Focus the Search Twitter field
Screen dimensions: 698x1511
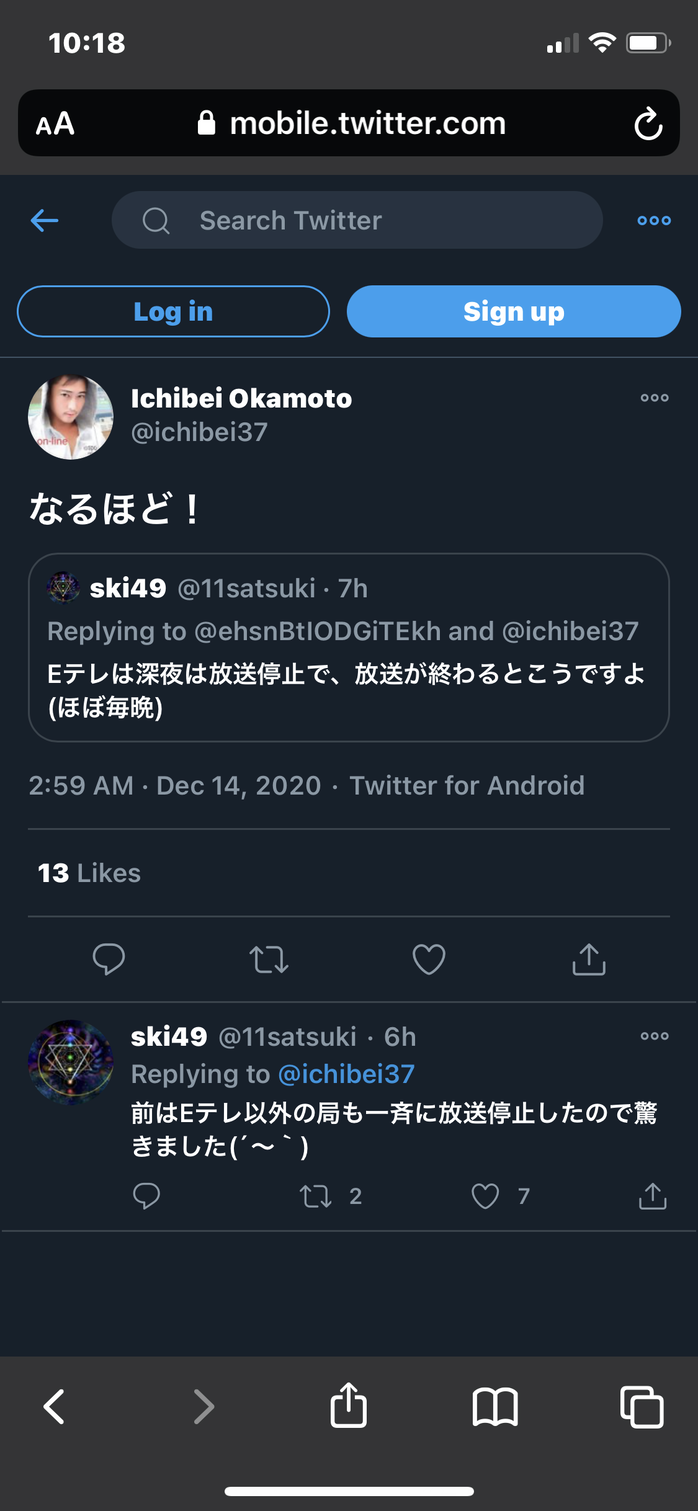point(357,220)
